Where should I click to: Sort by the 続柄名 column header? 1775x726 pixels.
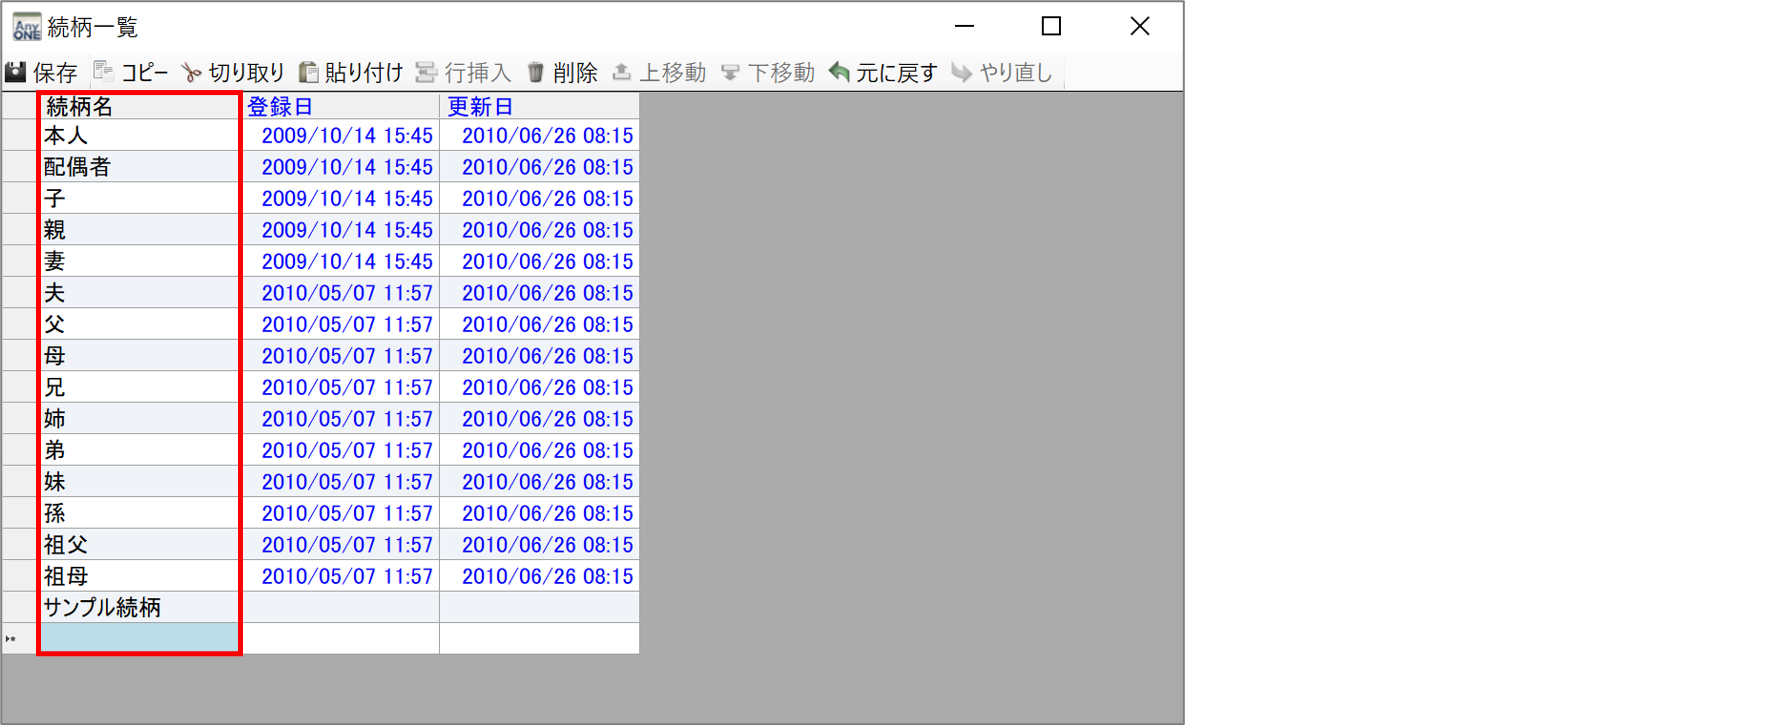coord(139,106)
